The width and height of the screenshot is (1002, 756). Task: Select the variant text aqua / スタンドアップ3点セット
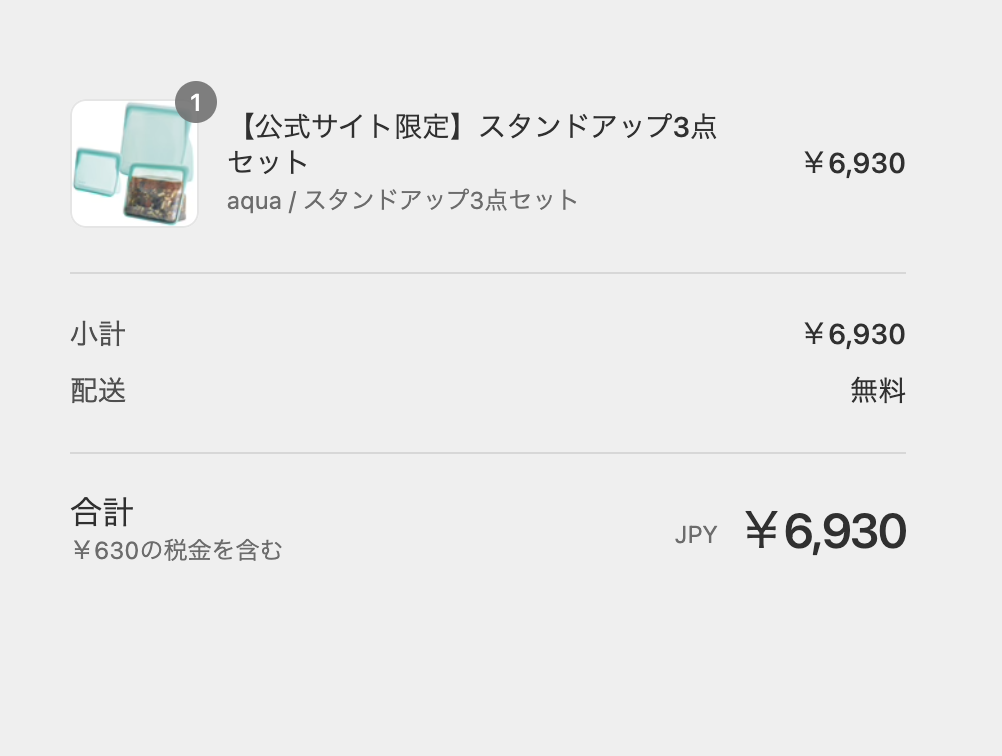[x=403, y=200]
